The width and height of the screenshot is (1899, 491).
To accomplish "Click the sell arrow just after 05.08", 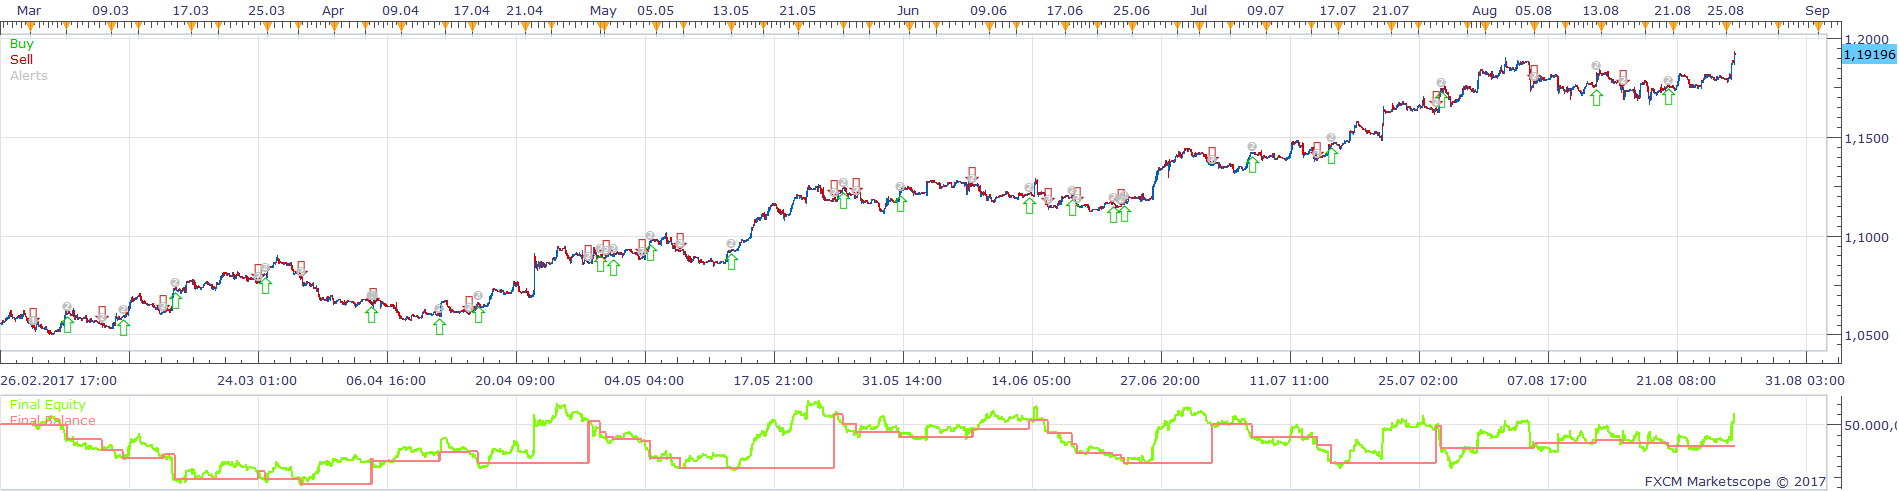I will coord(1533,72).
